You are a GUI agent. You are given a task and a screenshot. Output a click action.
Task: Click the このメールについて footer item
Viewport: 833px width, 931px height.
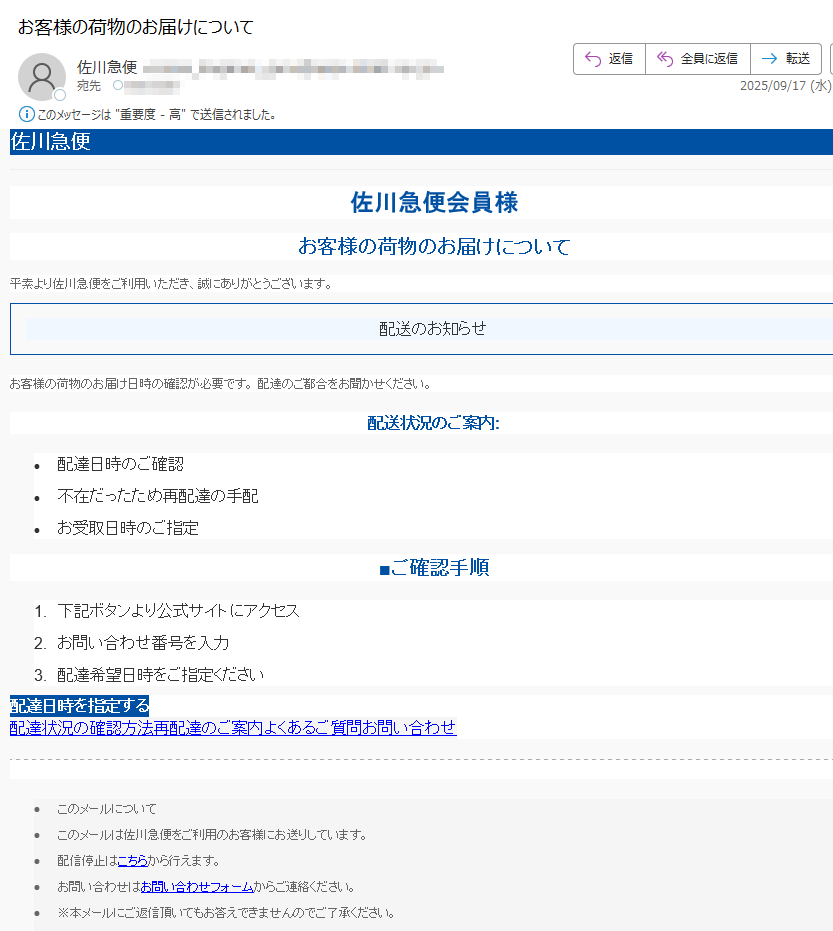[x=107, y=809]
